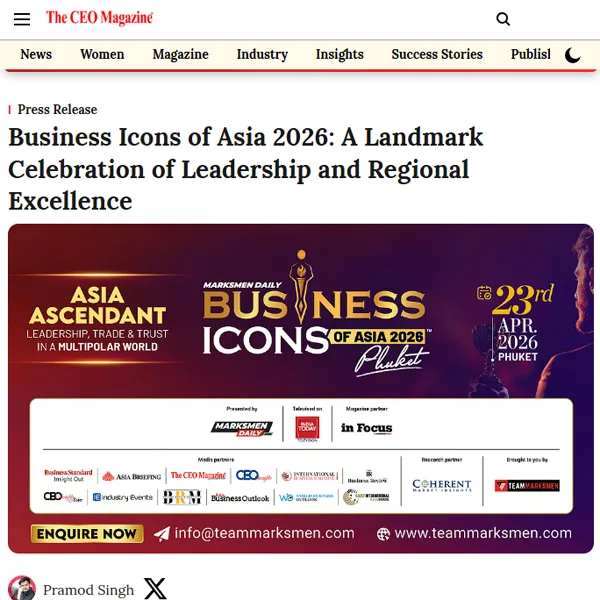Open the Industry nav item

tap(262, 54)
